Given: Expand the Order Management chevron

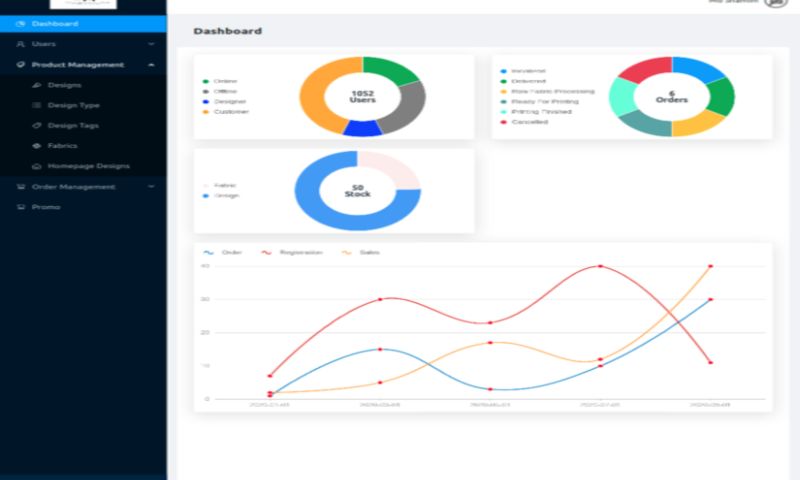Looking at the screenshot, I should [151, 187].
